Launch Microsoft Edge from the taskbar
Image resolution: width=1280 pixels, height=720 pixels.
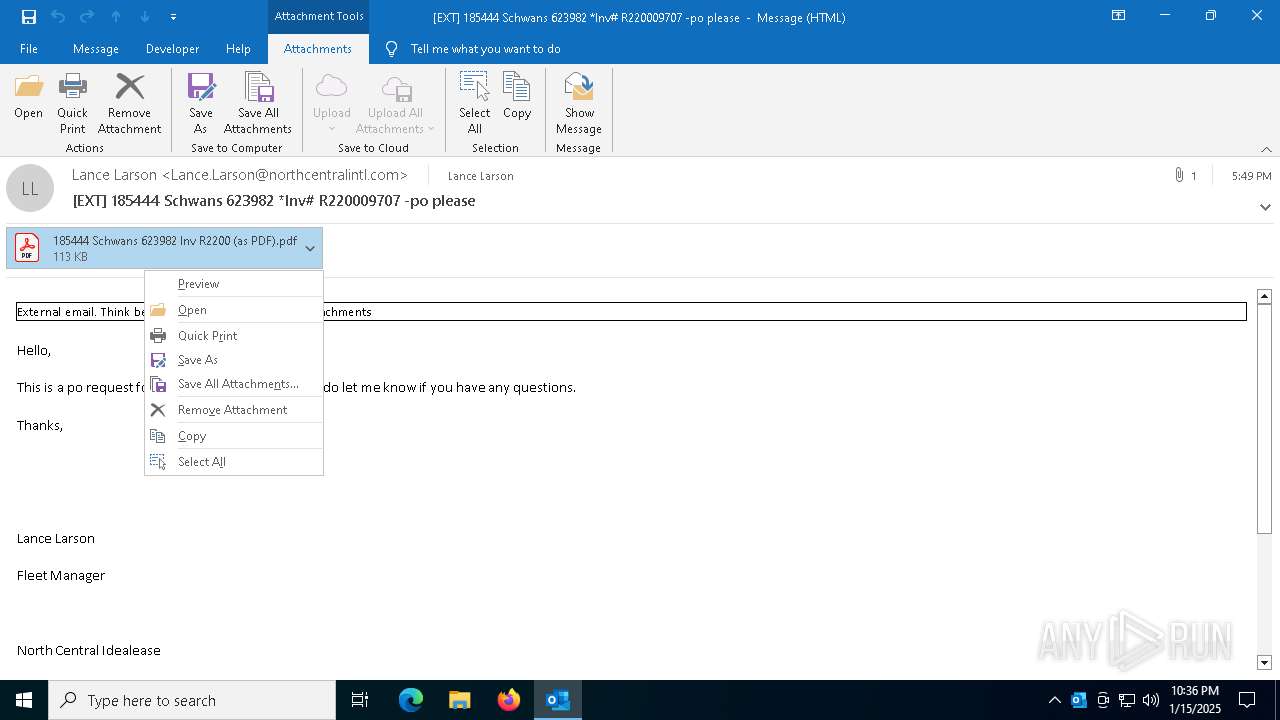411,700
